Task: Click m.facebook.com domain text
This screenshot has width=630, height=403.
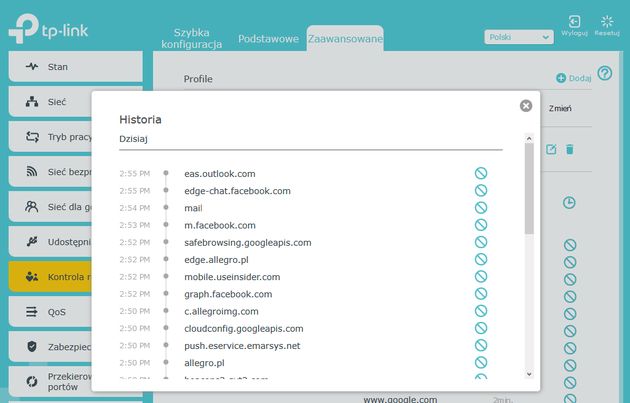Action: 220,225
